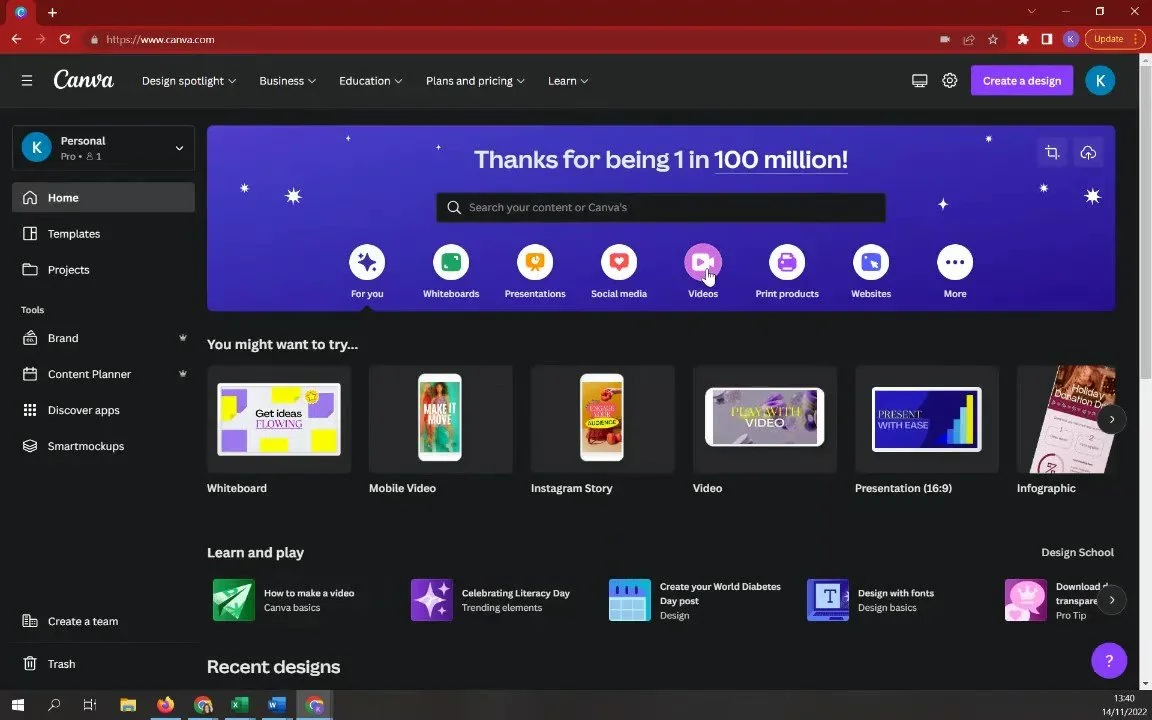This screenshot has width=1152, height=720.
Task: Open Word from the taskbar
Action: click(276, 705)
